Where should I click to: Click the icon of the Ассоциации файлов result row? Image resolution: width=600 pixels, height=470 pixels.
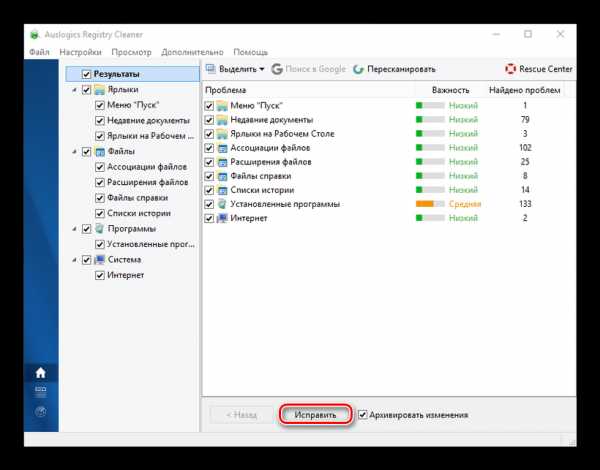222,148
